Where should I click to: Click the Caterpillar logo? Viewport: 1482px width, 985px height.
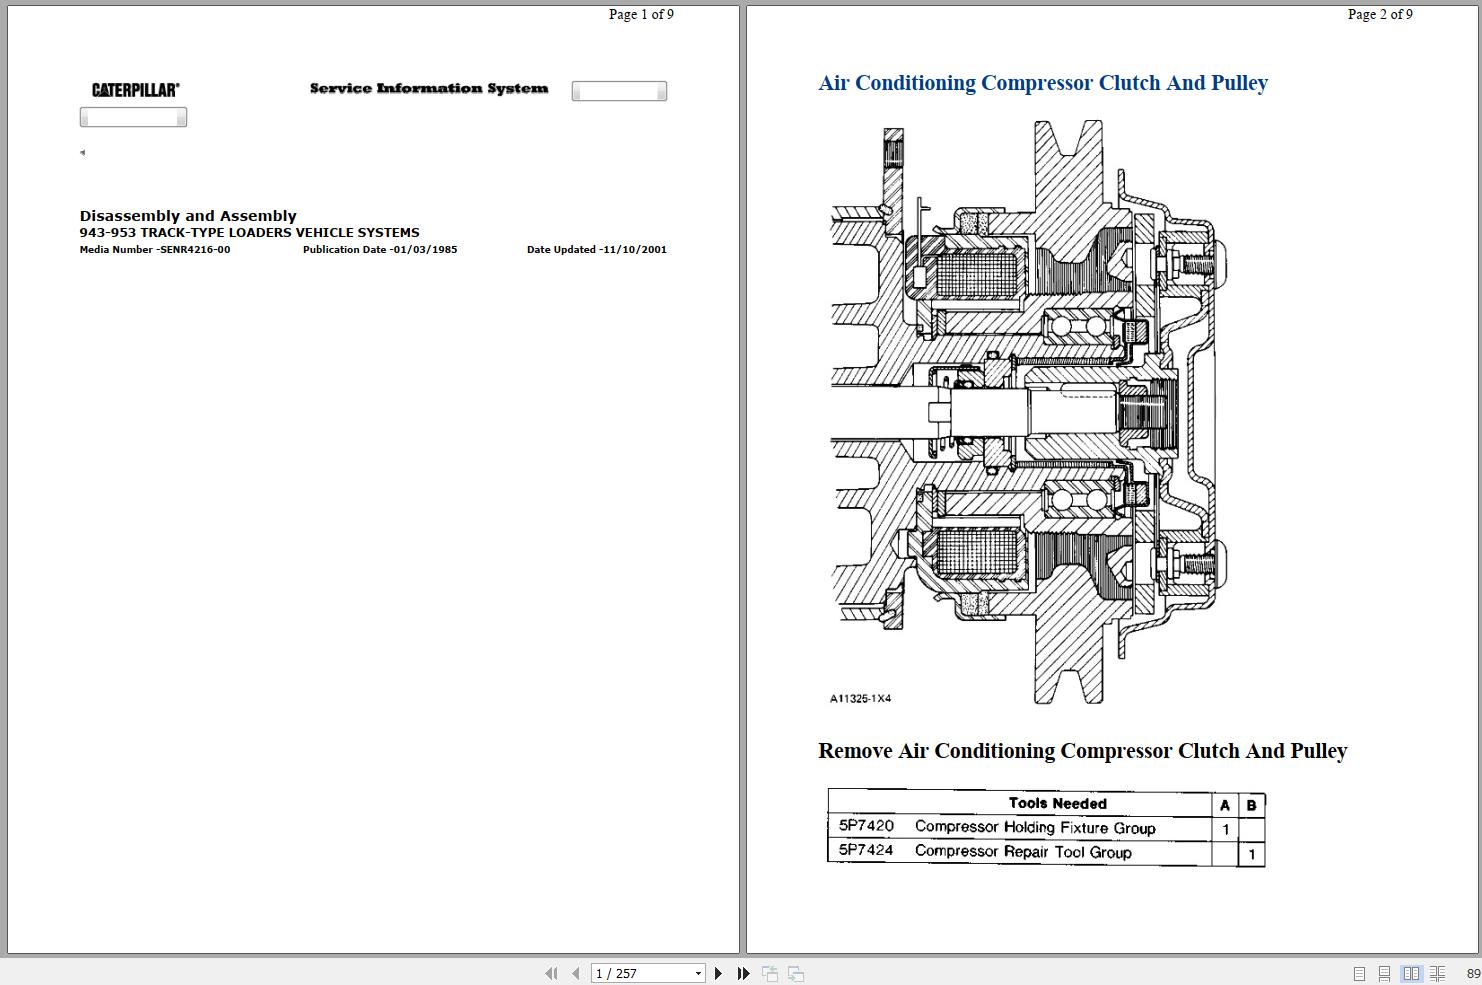tap(136, 90)
